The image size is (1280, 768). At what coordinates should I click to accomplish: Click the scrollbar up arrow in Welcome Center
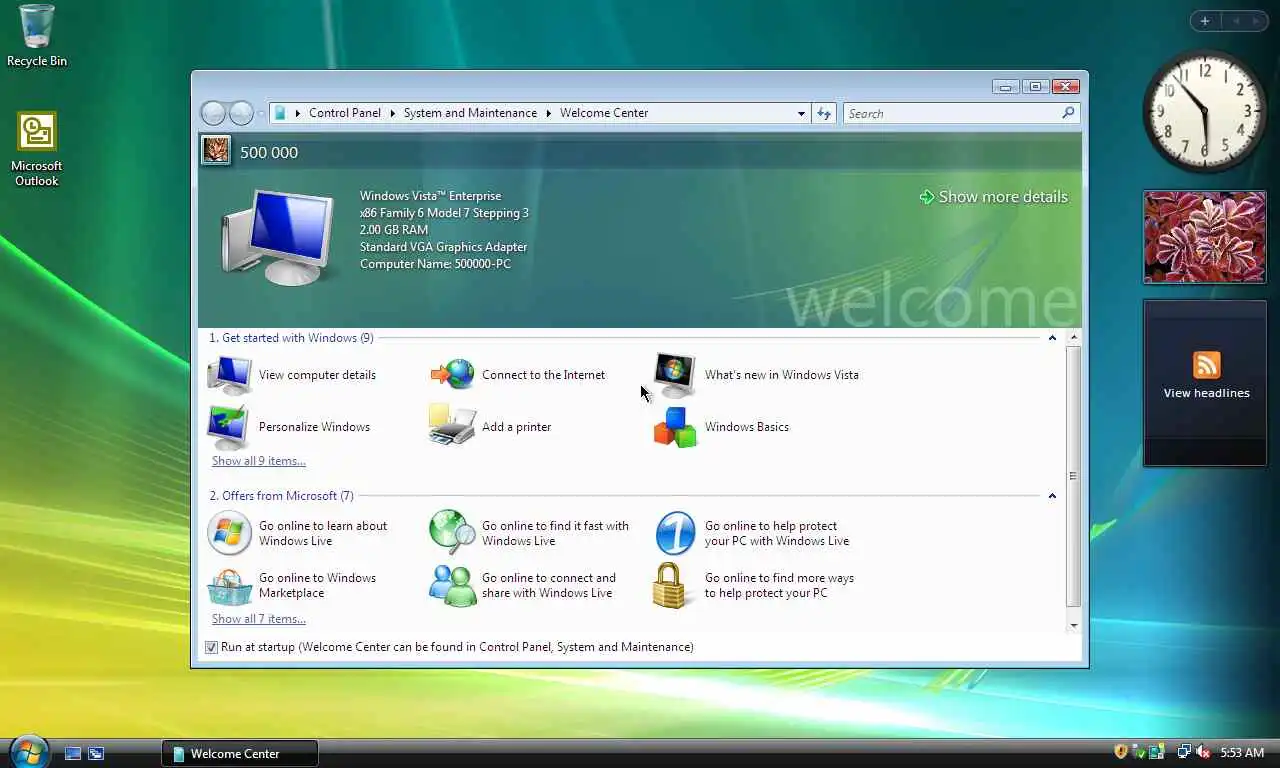point(1074,337)
